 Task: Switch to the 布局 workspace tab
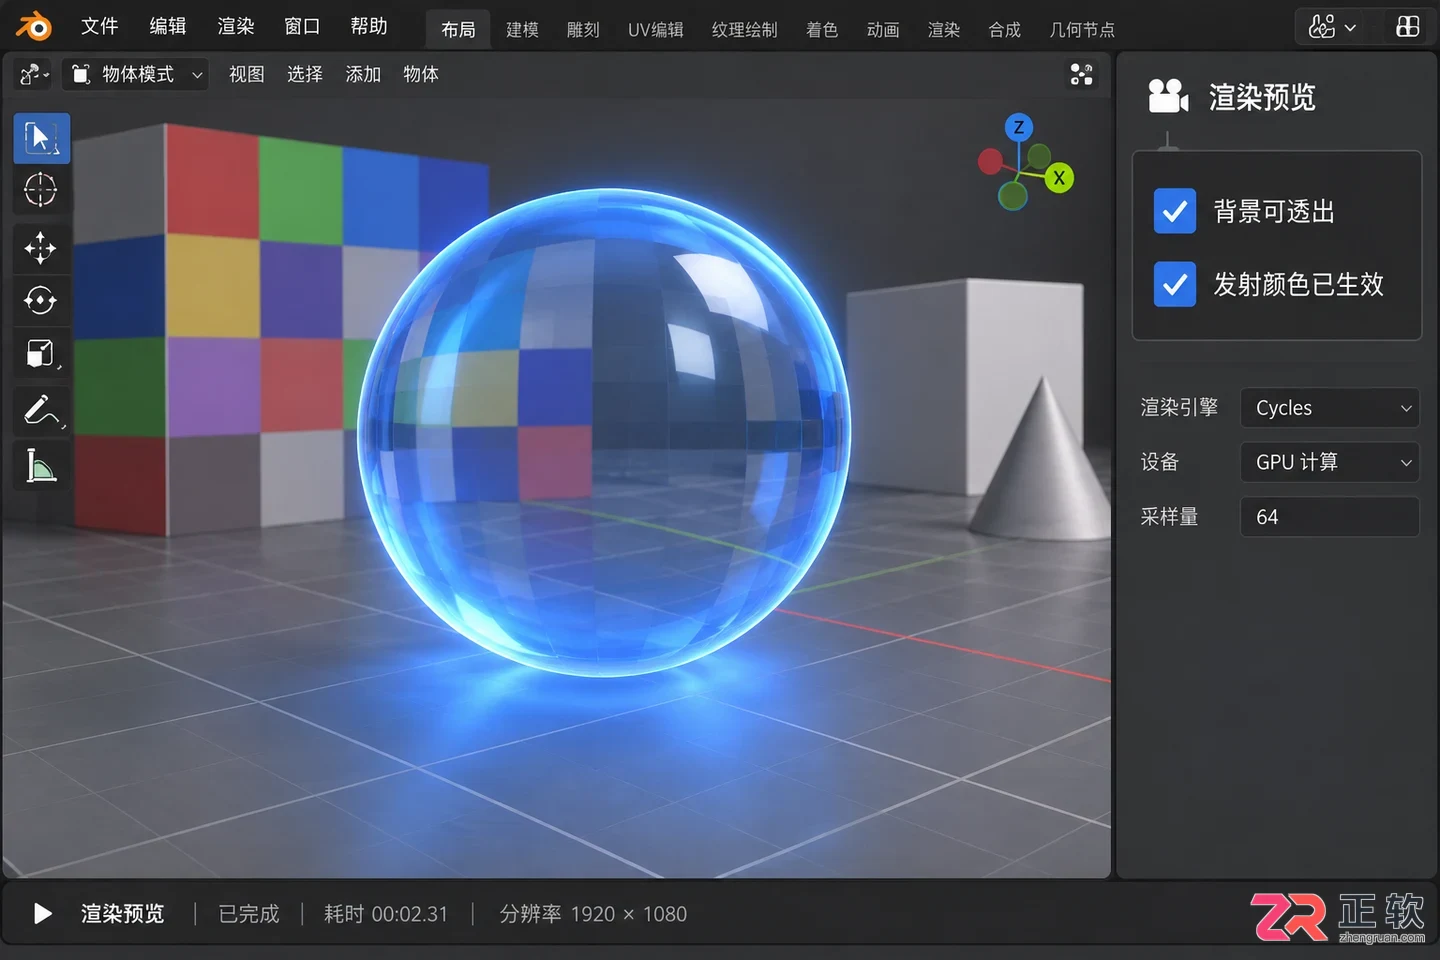coord(458,30)
